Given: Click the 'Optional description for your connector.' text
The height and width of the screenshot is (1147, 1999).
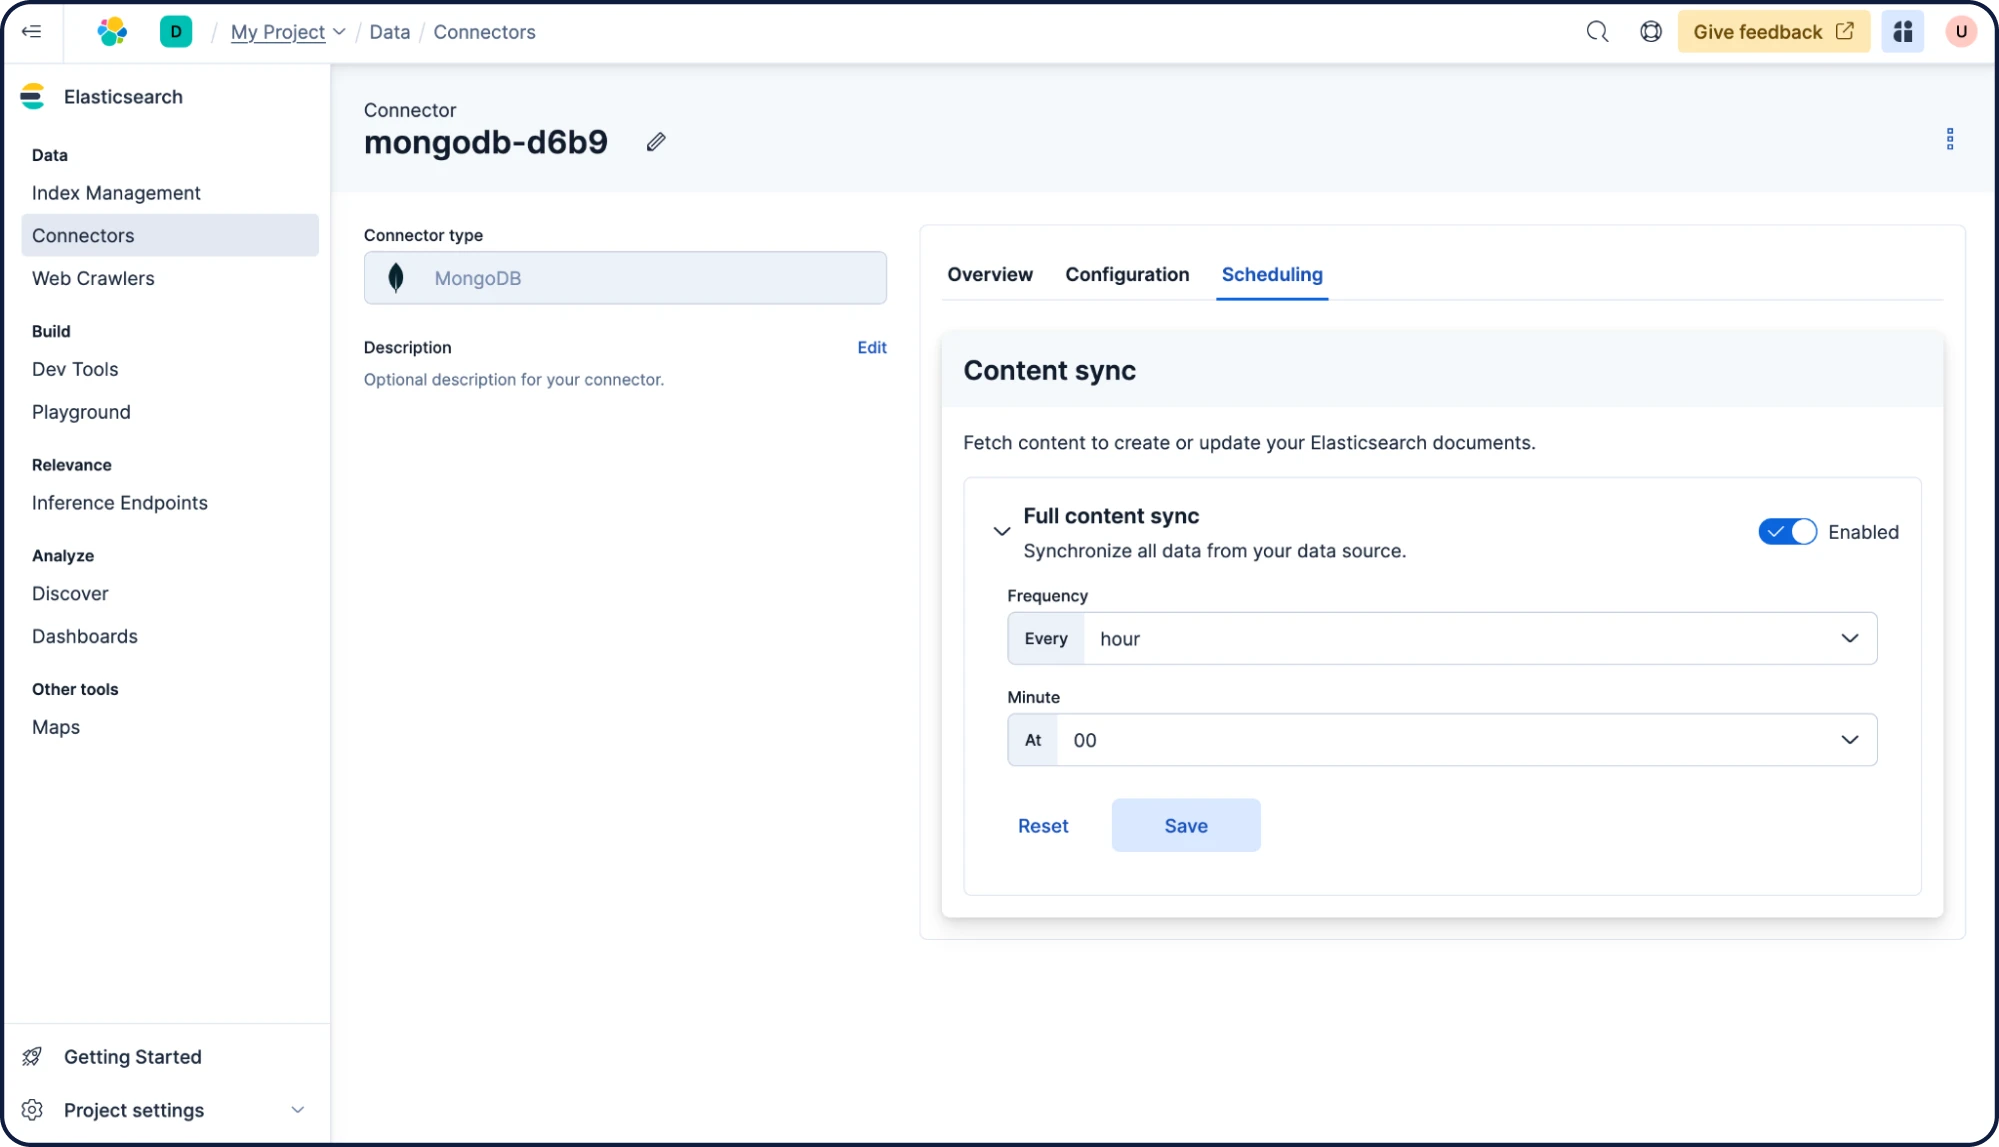Looking at the screenshot, I should click(514, 380).
